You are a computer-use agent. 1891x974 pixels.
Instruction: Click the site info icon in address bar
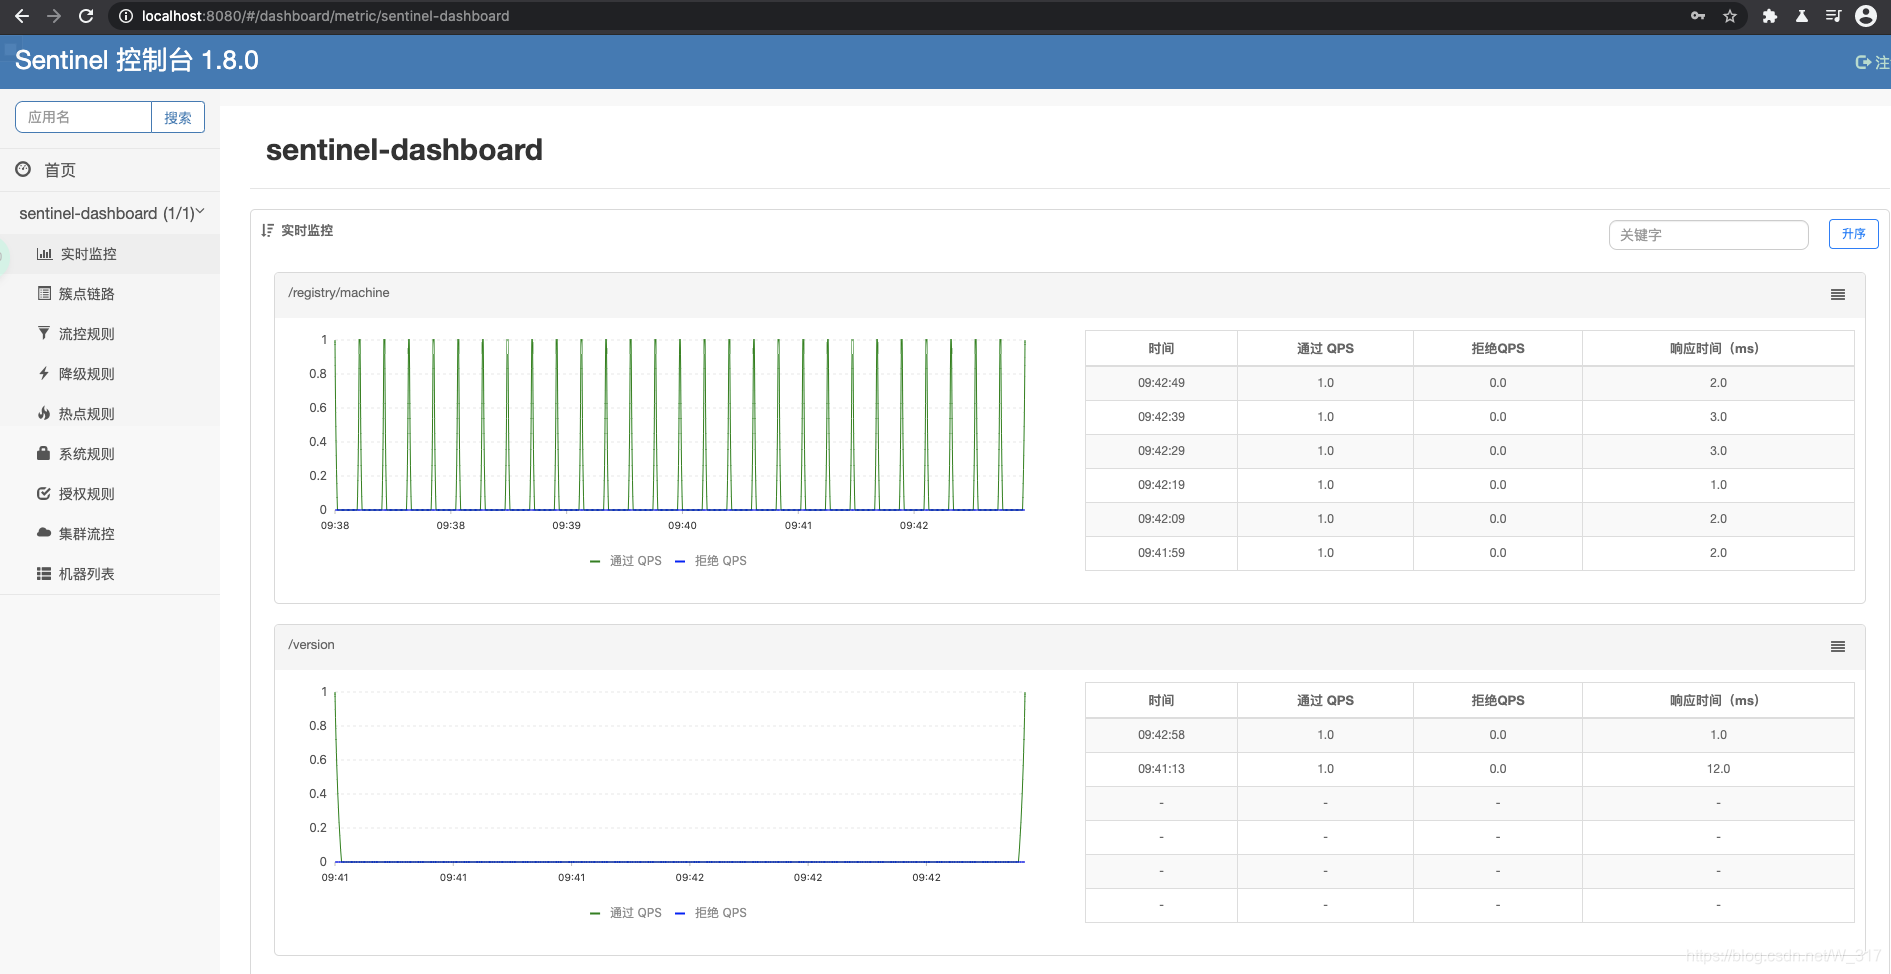click(x=126, y=16)
